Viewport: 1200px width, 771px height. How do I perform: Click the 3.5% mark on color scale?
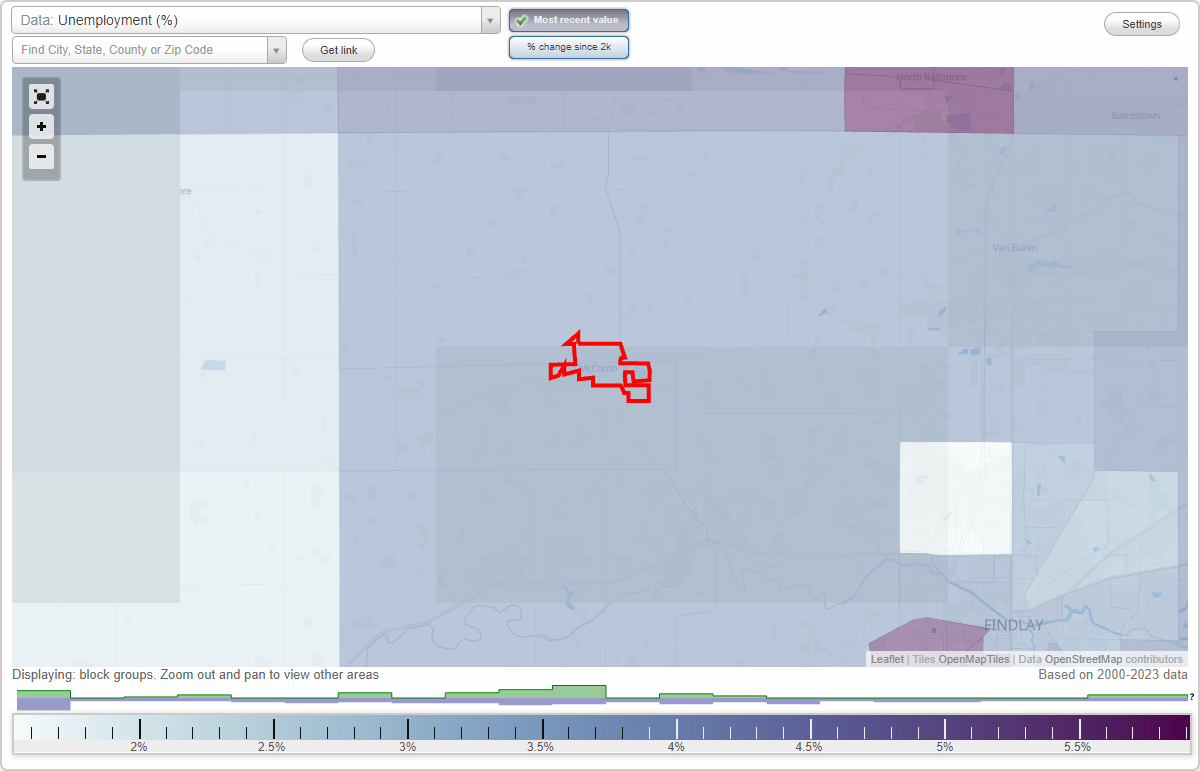pyautogui.click(x=541, y=747)
